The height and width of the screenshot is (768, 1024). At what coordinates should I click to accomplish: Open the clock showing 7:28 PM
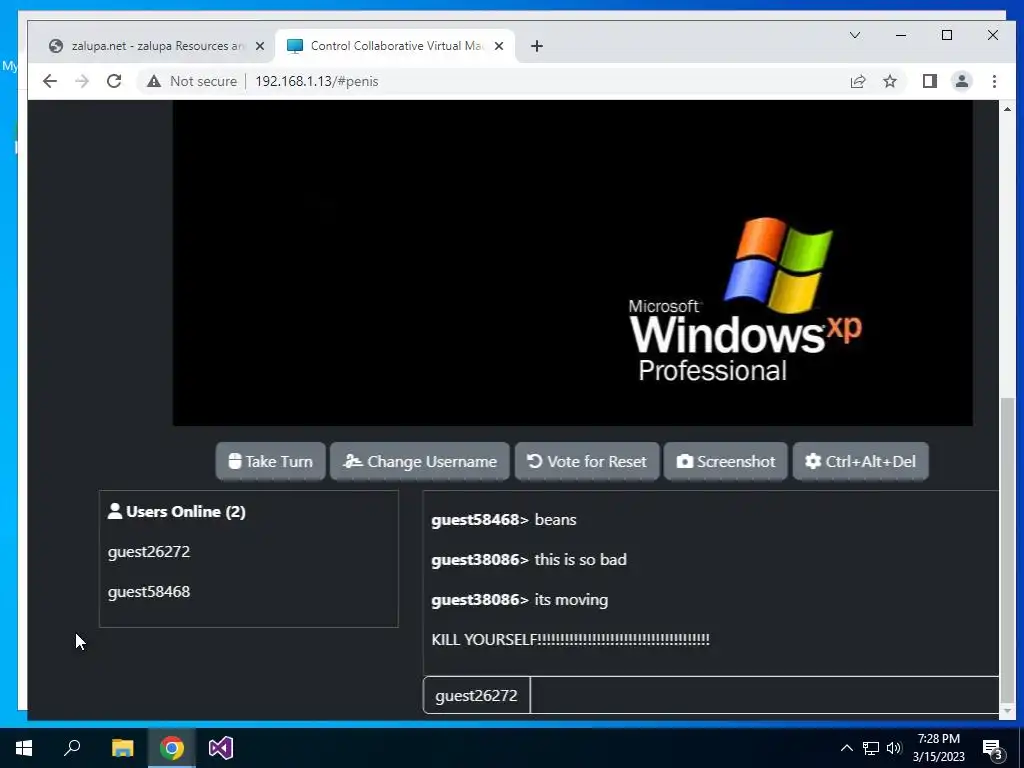click(938, 748)
